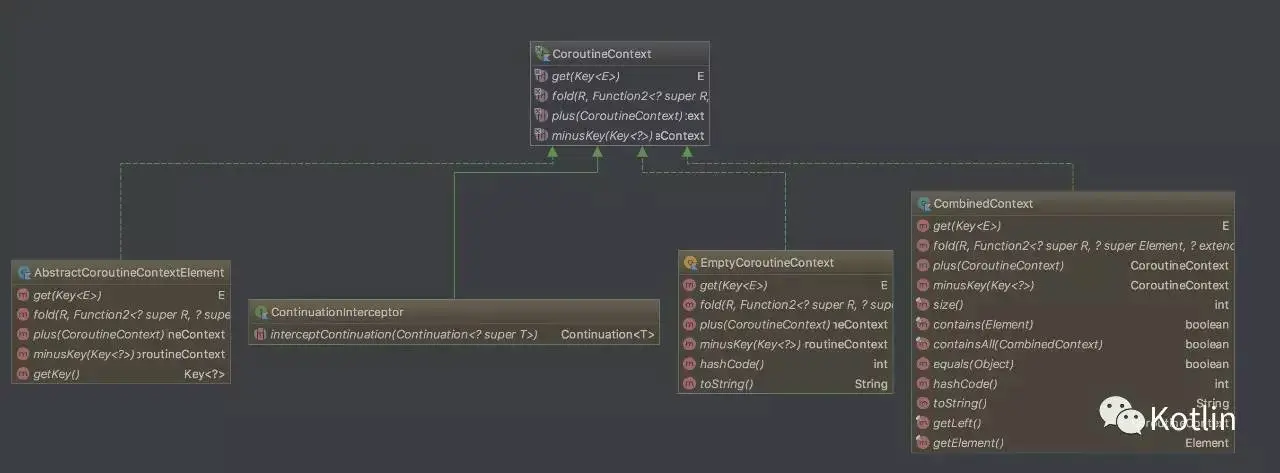Click method icon of getKey() in AbstractCoroutineContextElement
Image resolution: width=1280 pixels, height=473 pixels.
23,374
